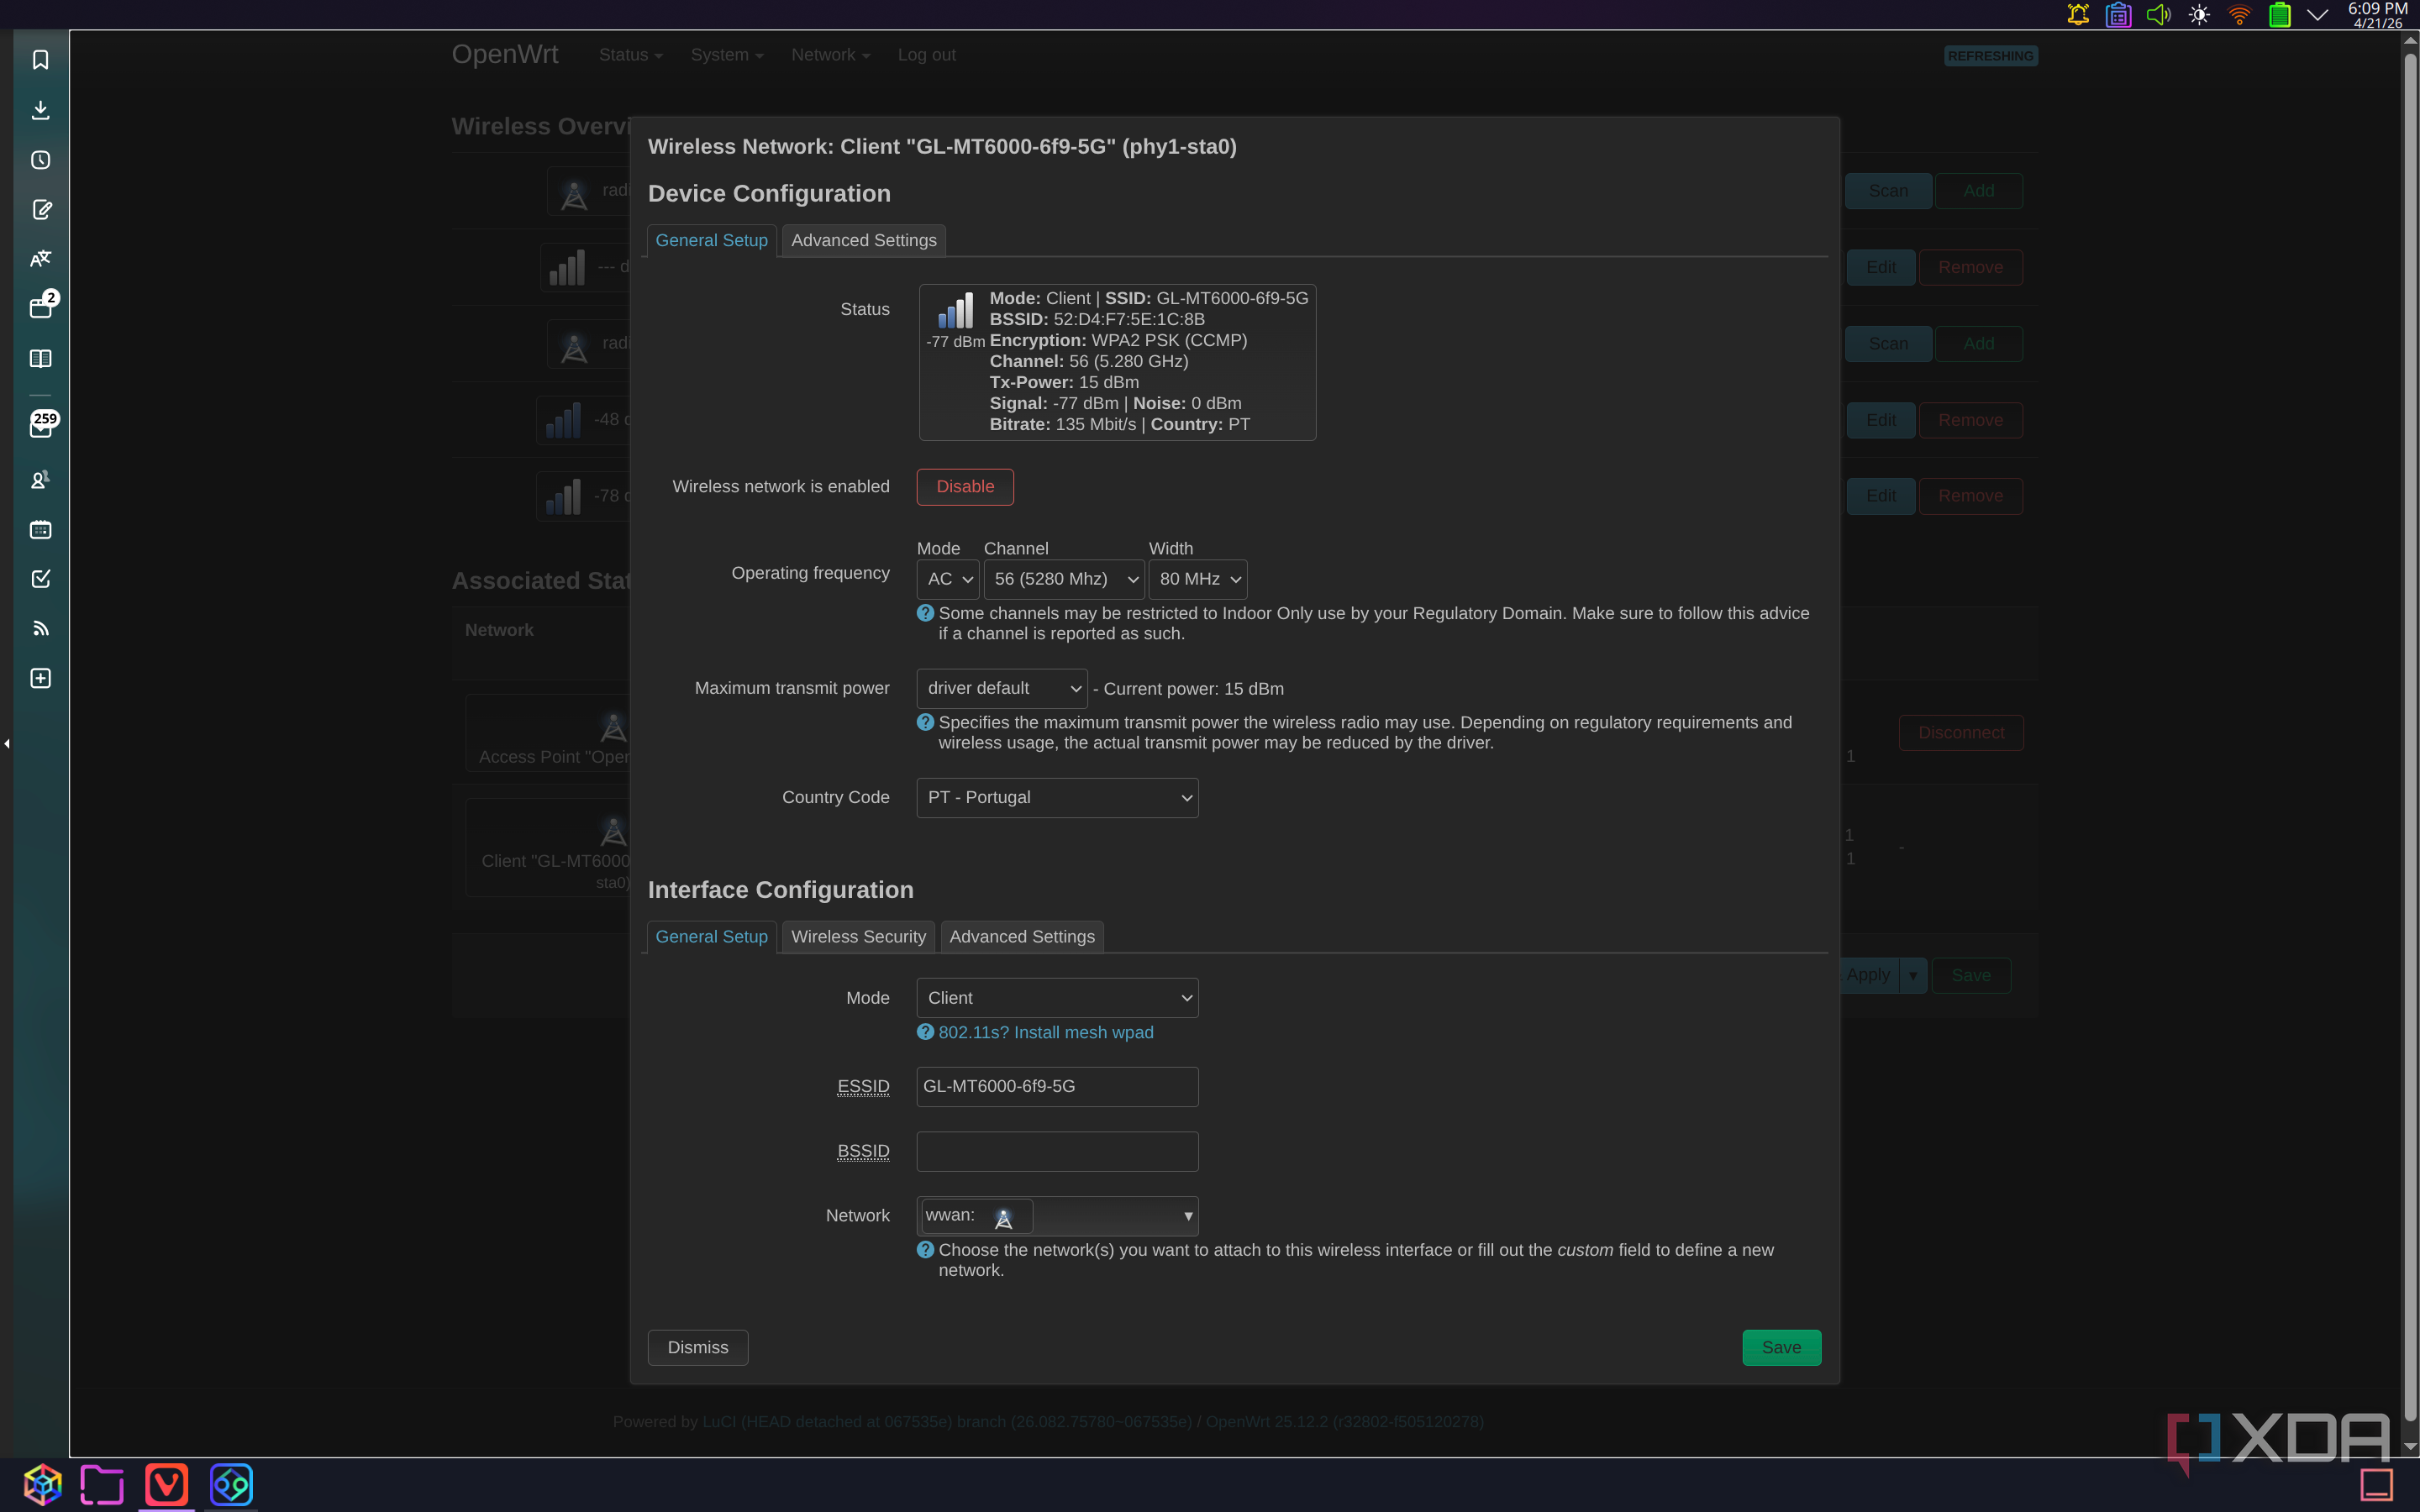Open the Mail panel with 259 badge
Image resolution: width=2420 pixels, height=1512 pixels.
[x=41, y=427]
